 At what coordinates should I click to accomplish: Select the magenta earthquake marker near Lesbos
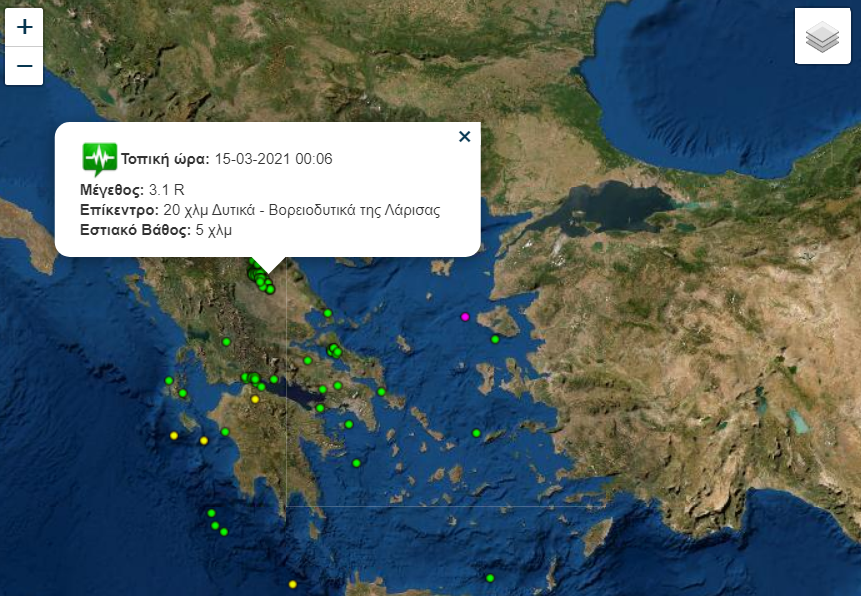465,317
